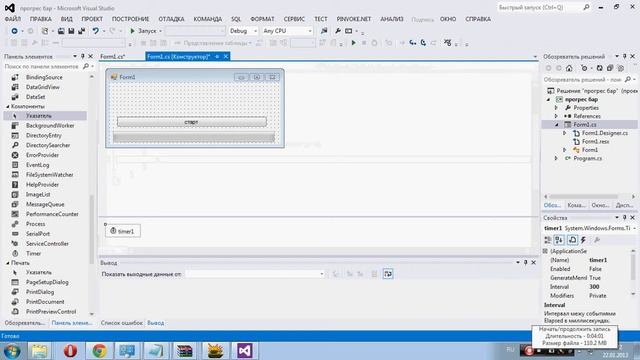Select Form1.resx in Solution Explorer
Image resolution: width=640 pixels, height=360 pixels.
[595, 142]
